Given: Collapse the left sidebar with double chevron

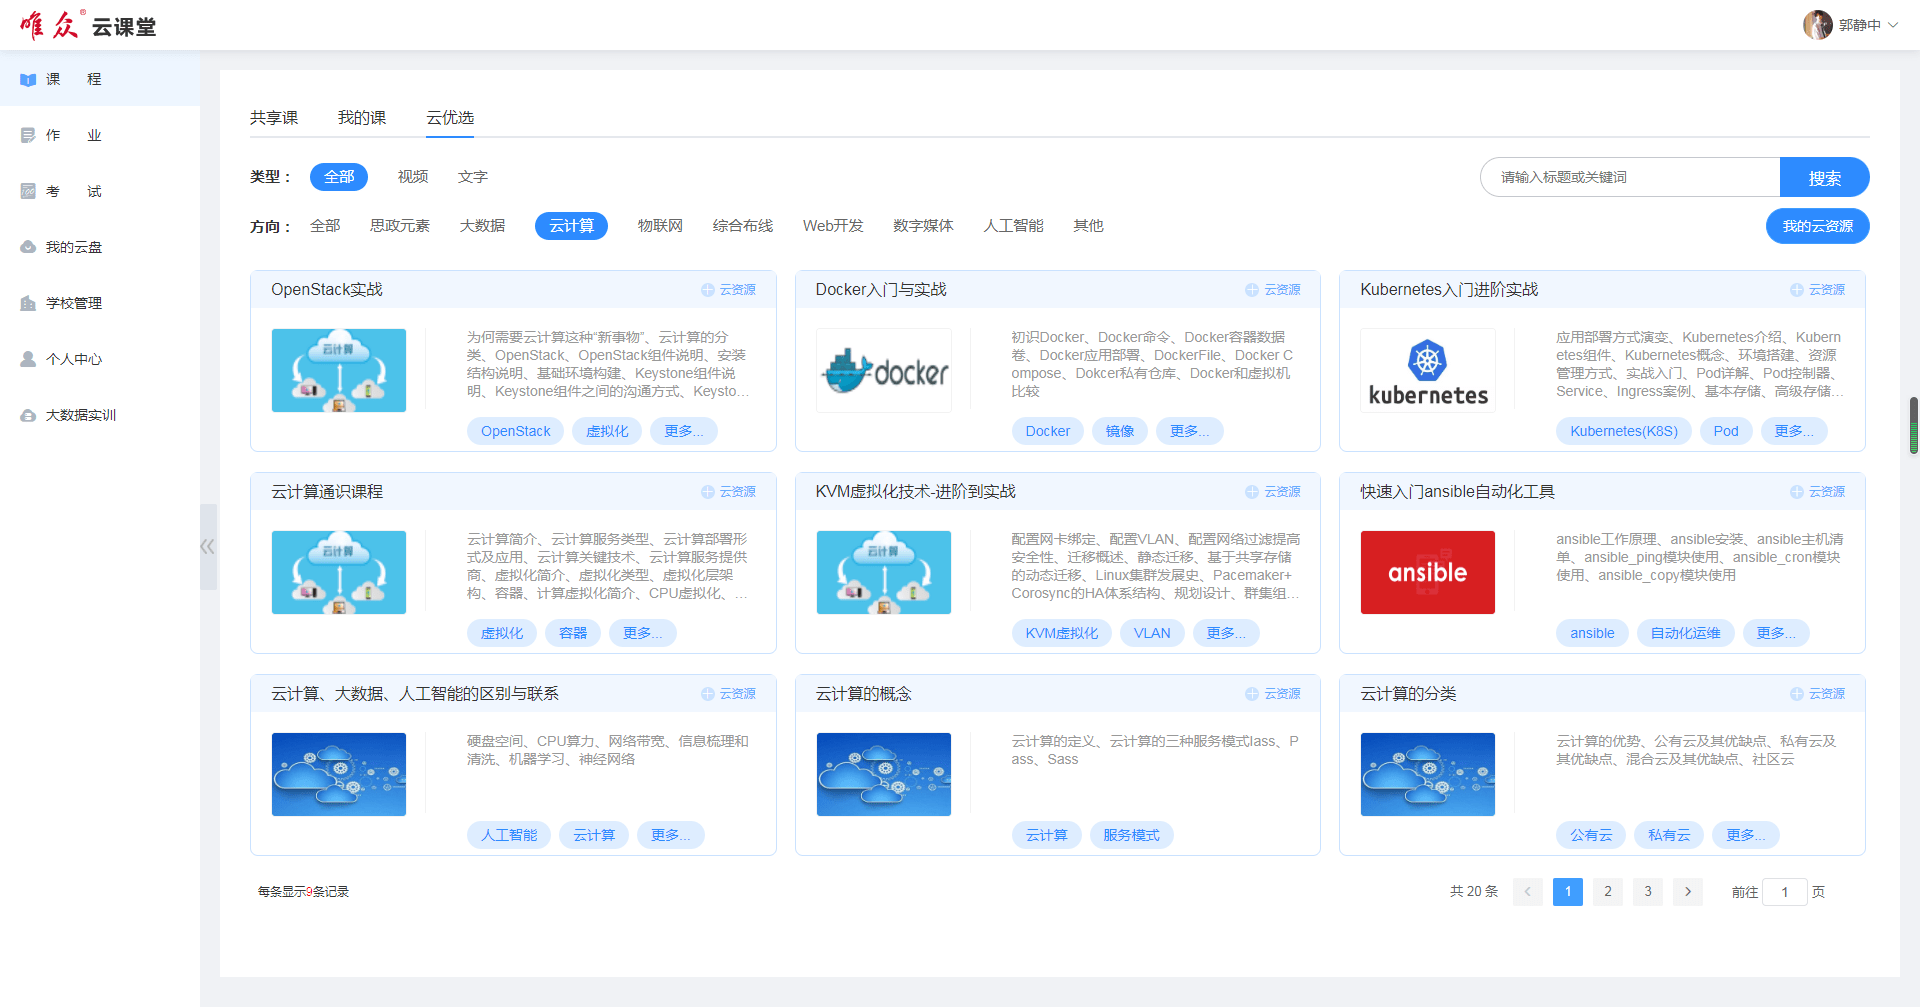Looking at the screenshot, I should [x=208, y=546].
